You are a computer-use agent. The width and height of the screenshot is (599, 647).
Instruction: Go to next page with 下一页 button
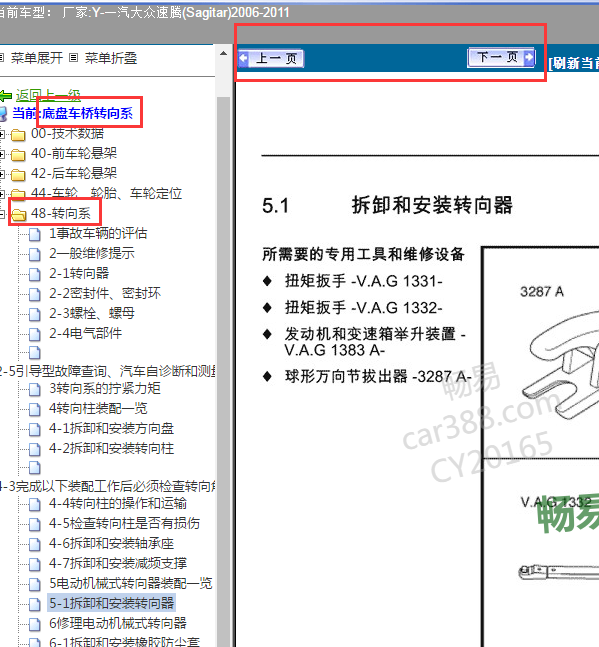tap(501, 57)
